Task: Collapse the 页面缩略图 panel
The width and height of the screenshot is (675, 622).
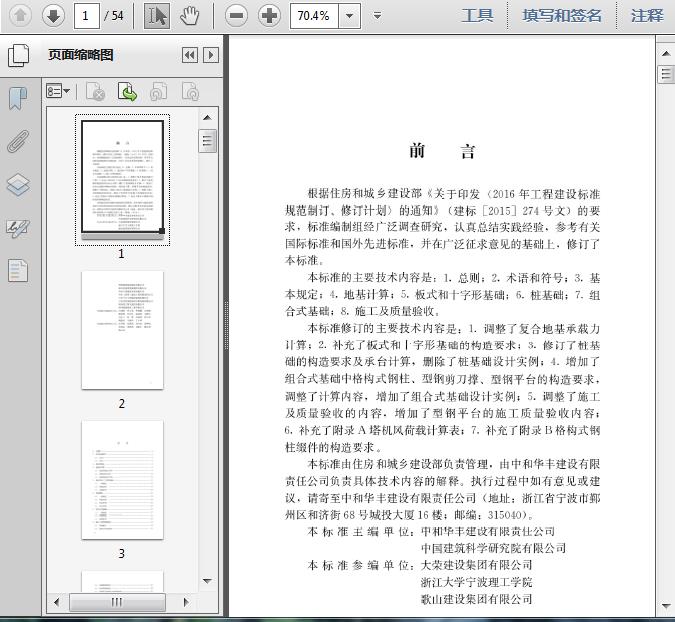Action: [189, 56]
